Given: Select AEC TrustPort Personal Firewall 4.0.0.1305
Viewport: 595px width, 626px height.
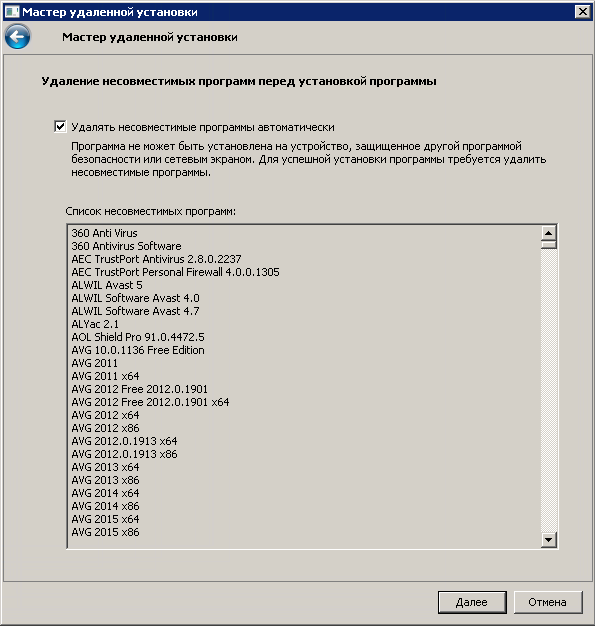Looking at the screenshot, I should click(175, 272).
